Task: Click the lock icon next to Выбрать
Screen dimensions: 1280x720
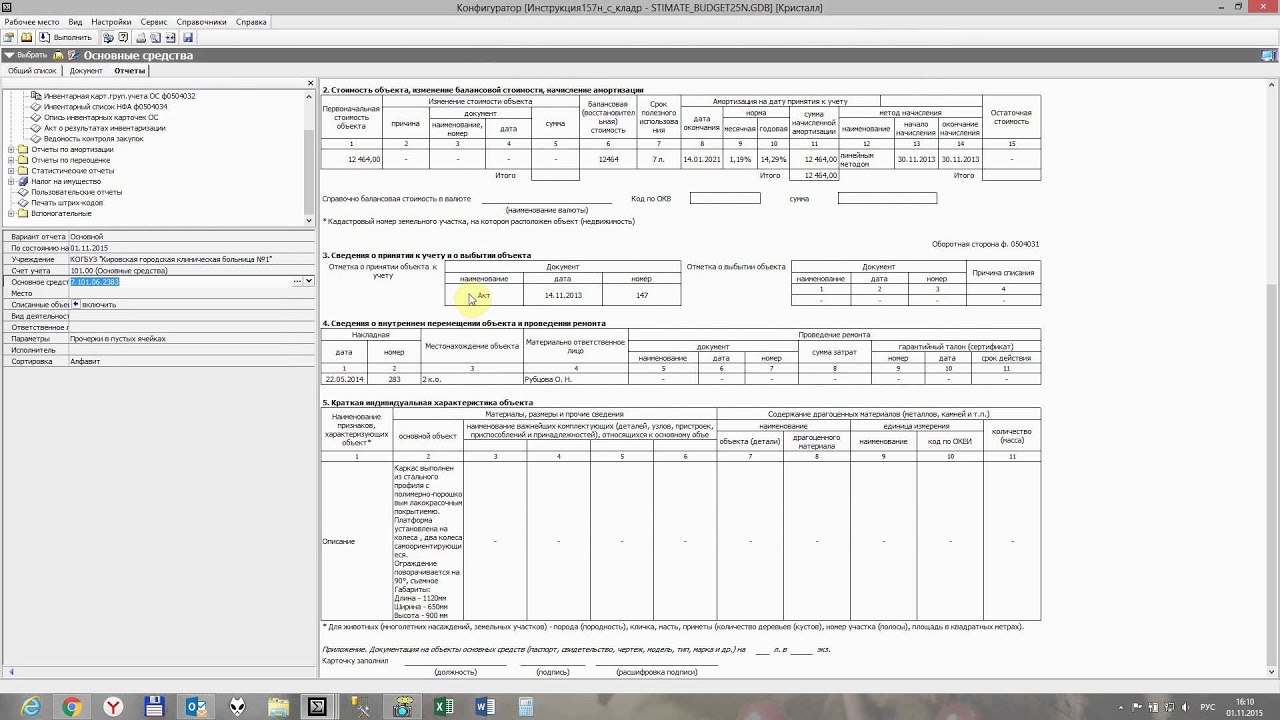Action: (x=58, y=55)
